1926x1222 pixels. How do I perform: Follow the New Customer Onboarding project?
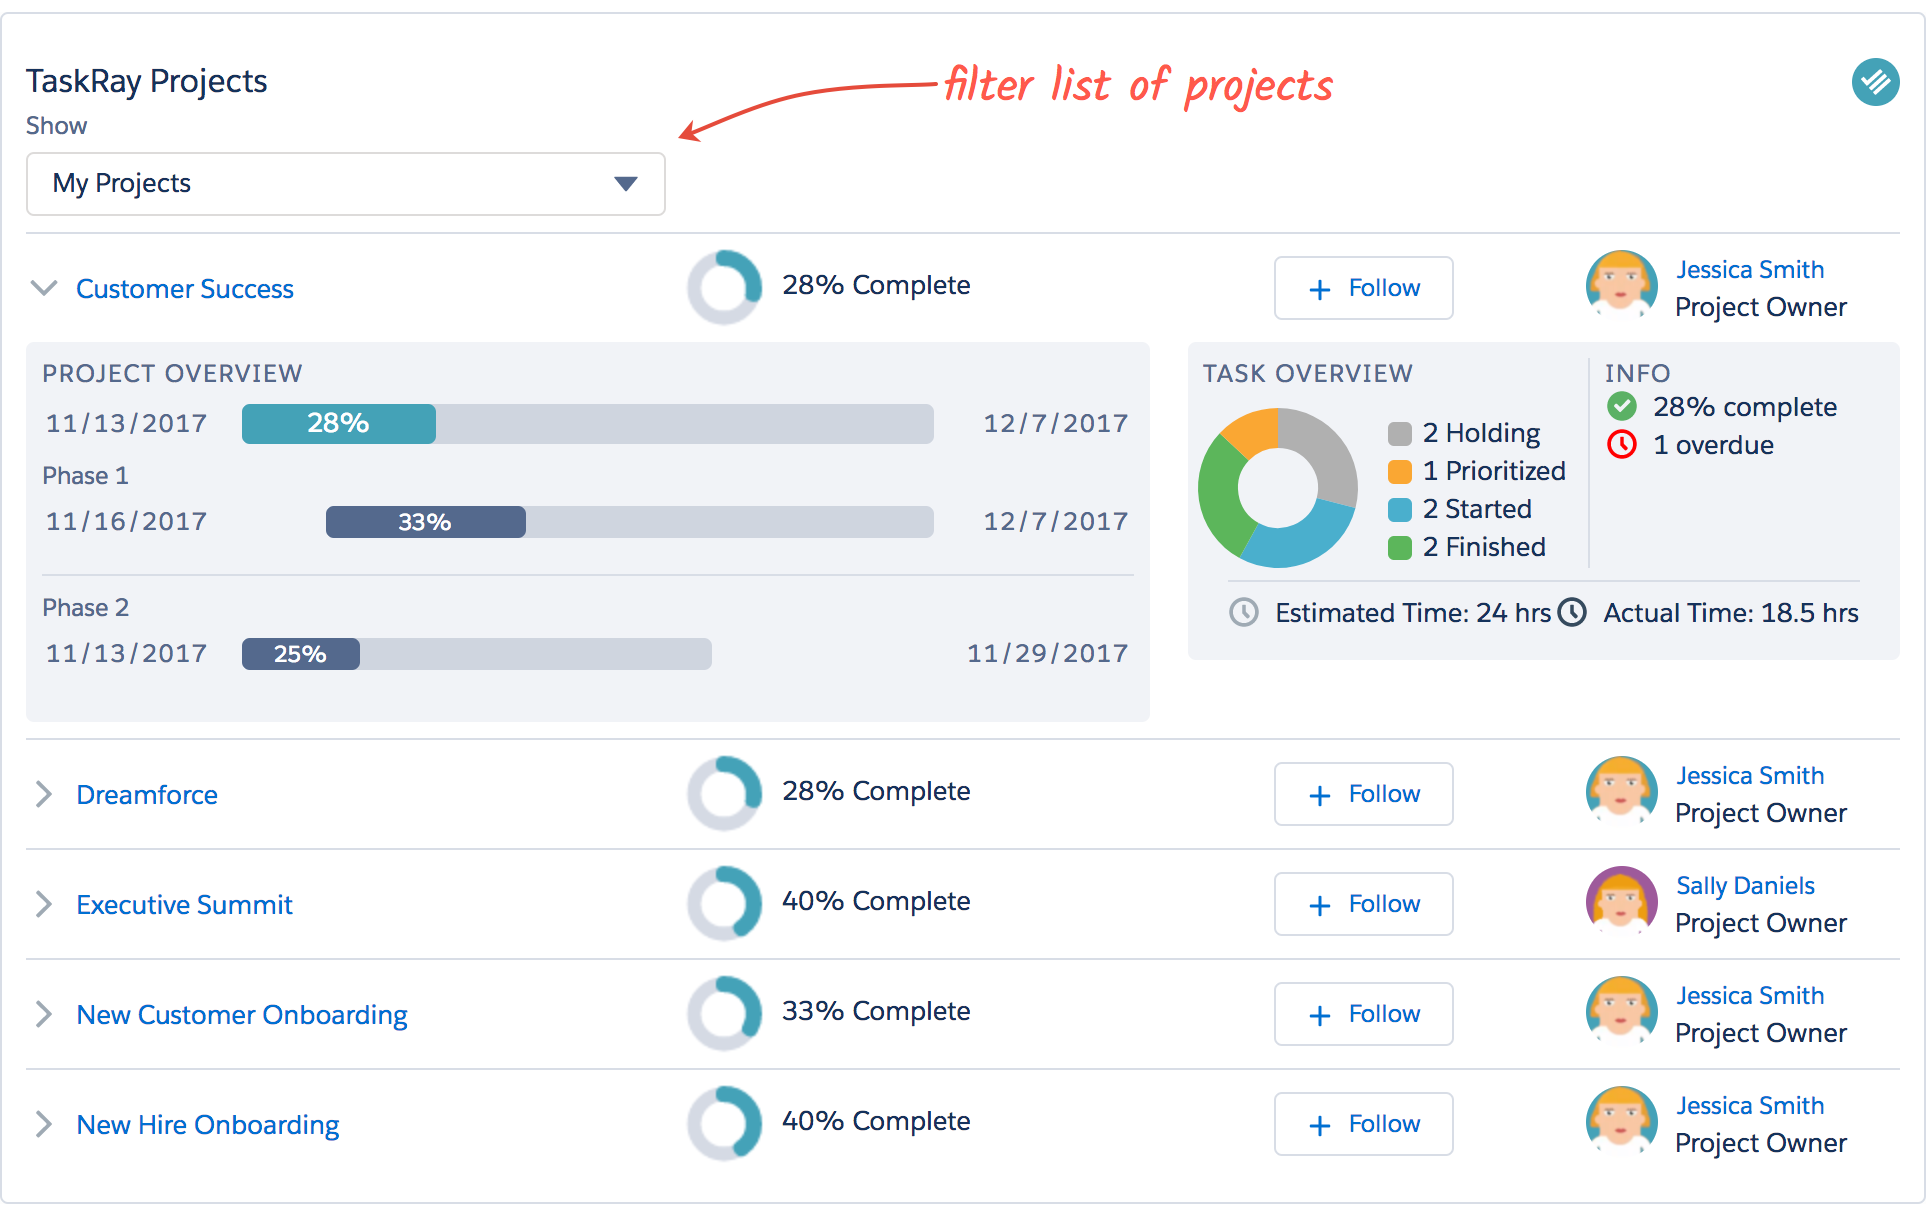(1363, 1014)
